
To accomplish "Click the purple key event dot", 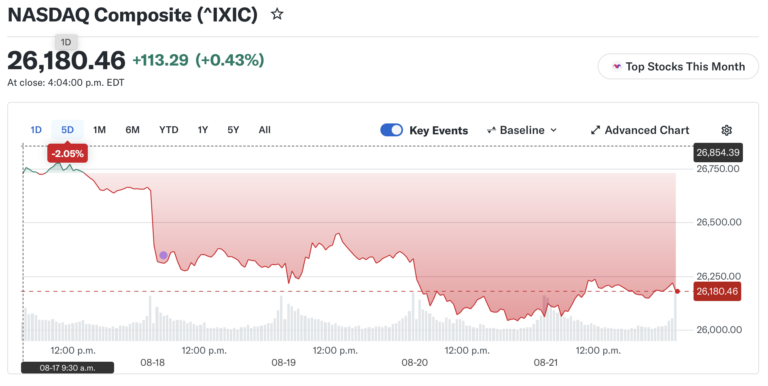I will [164, 255].
